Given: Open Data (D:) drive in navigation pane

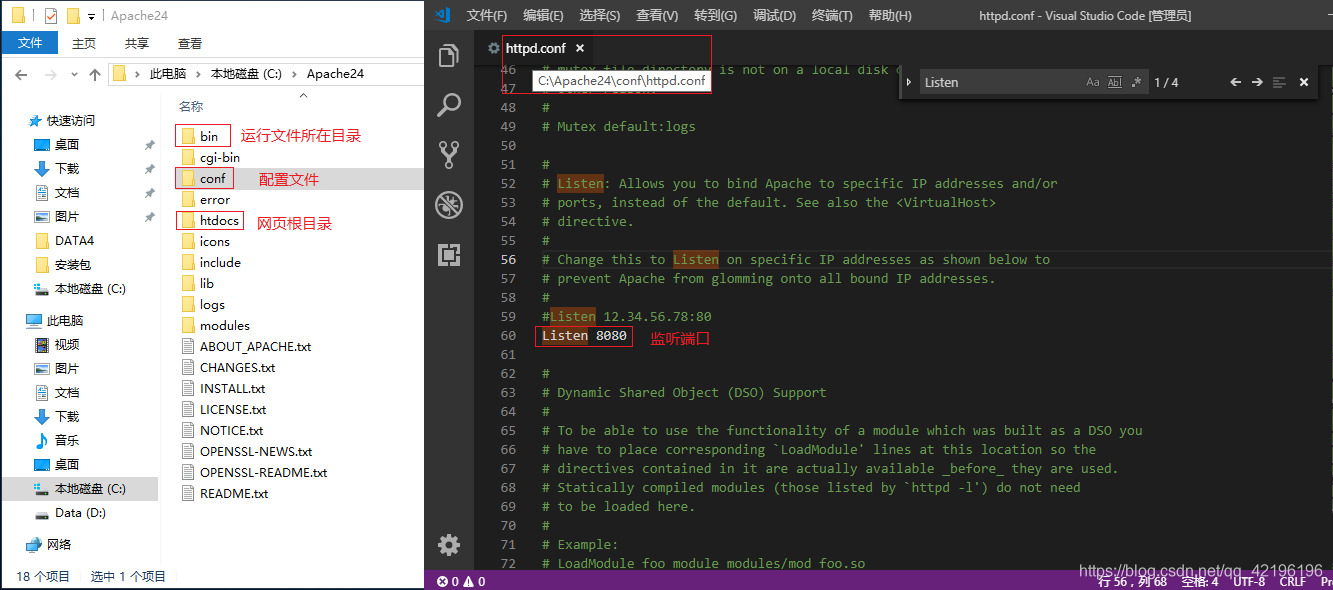Looking at the screenshot, I should 80,512.
